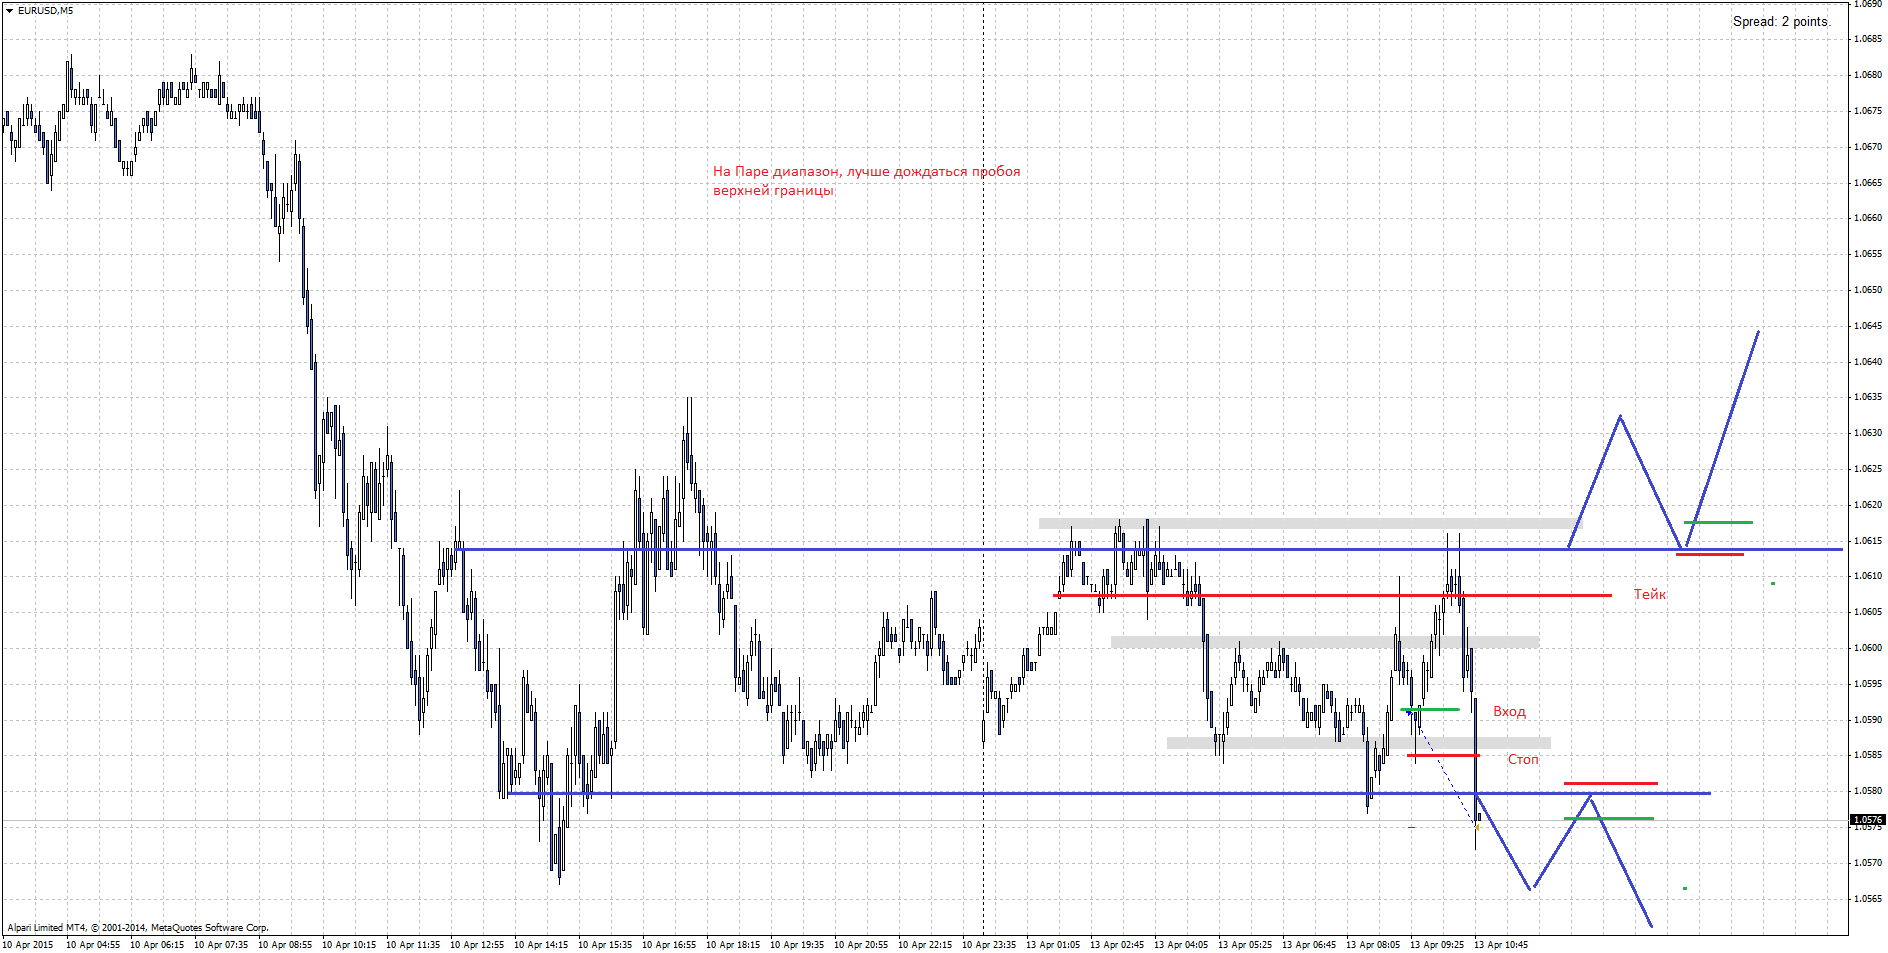Click the 'Spread: 2 points' indicator label
Image resolution: width=1888 pixels, height=953 pixels.
(1781, 21)
